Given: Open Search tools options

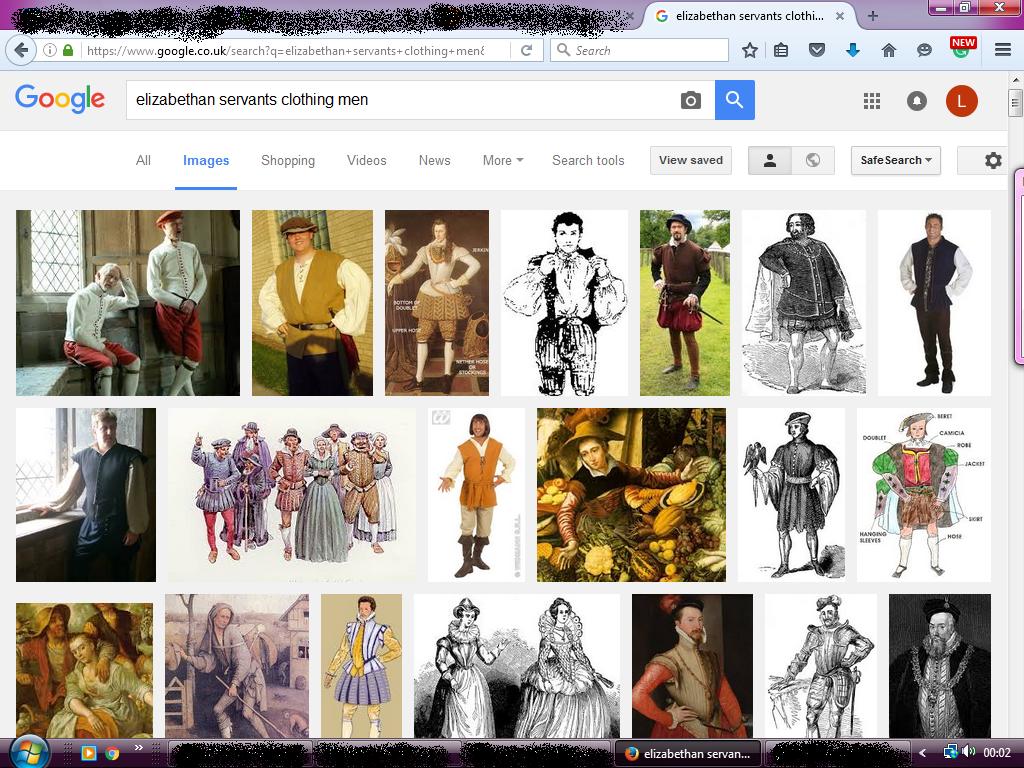Looking at the screenshot, I should click(588, 161).
